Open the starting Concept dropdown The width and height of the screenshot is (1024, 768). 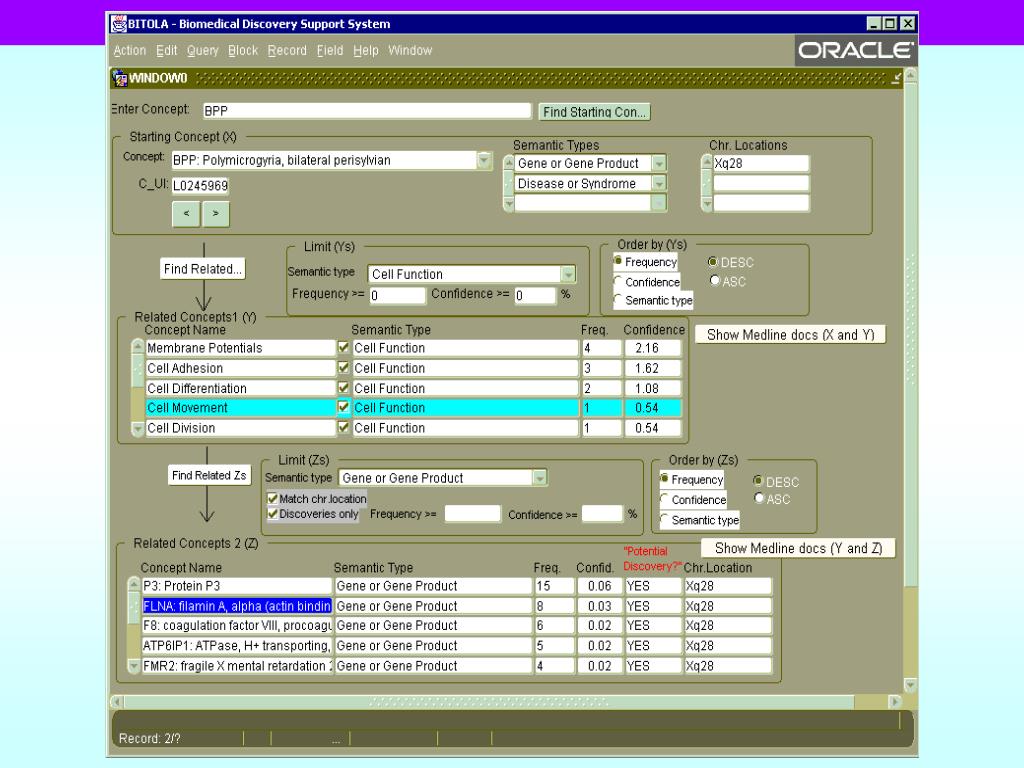click(484, 160)
